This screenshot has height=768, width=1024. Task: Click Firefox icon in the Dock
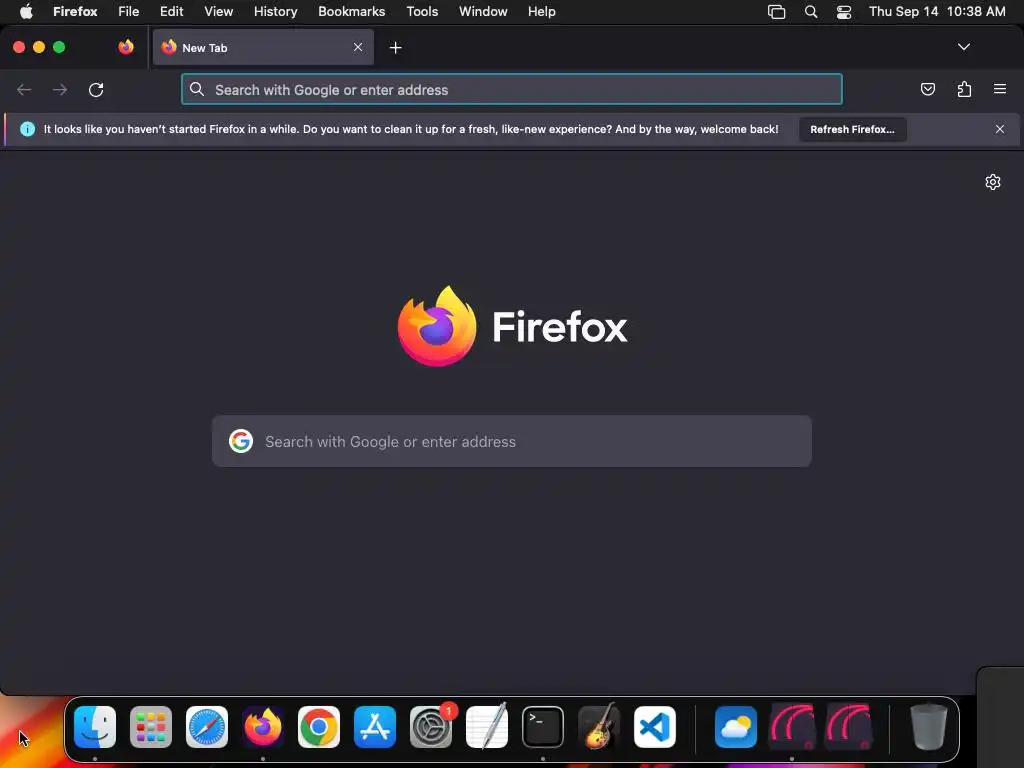263,727
